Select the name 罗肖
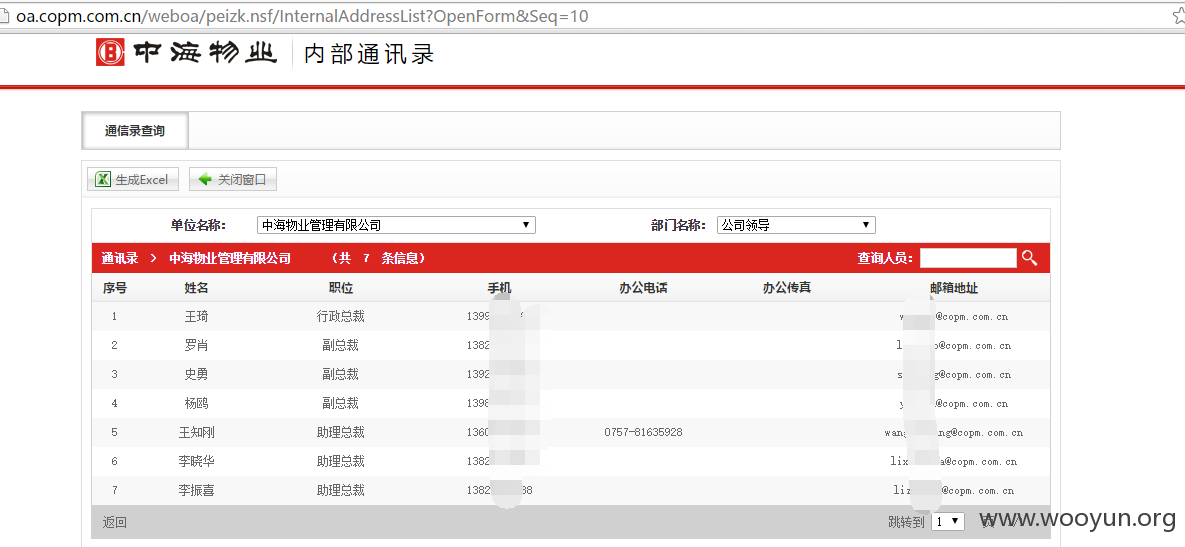 196,345
